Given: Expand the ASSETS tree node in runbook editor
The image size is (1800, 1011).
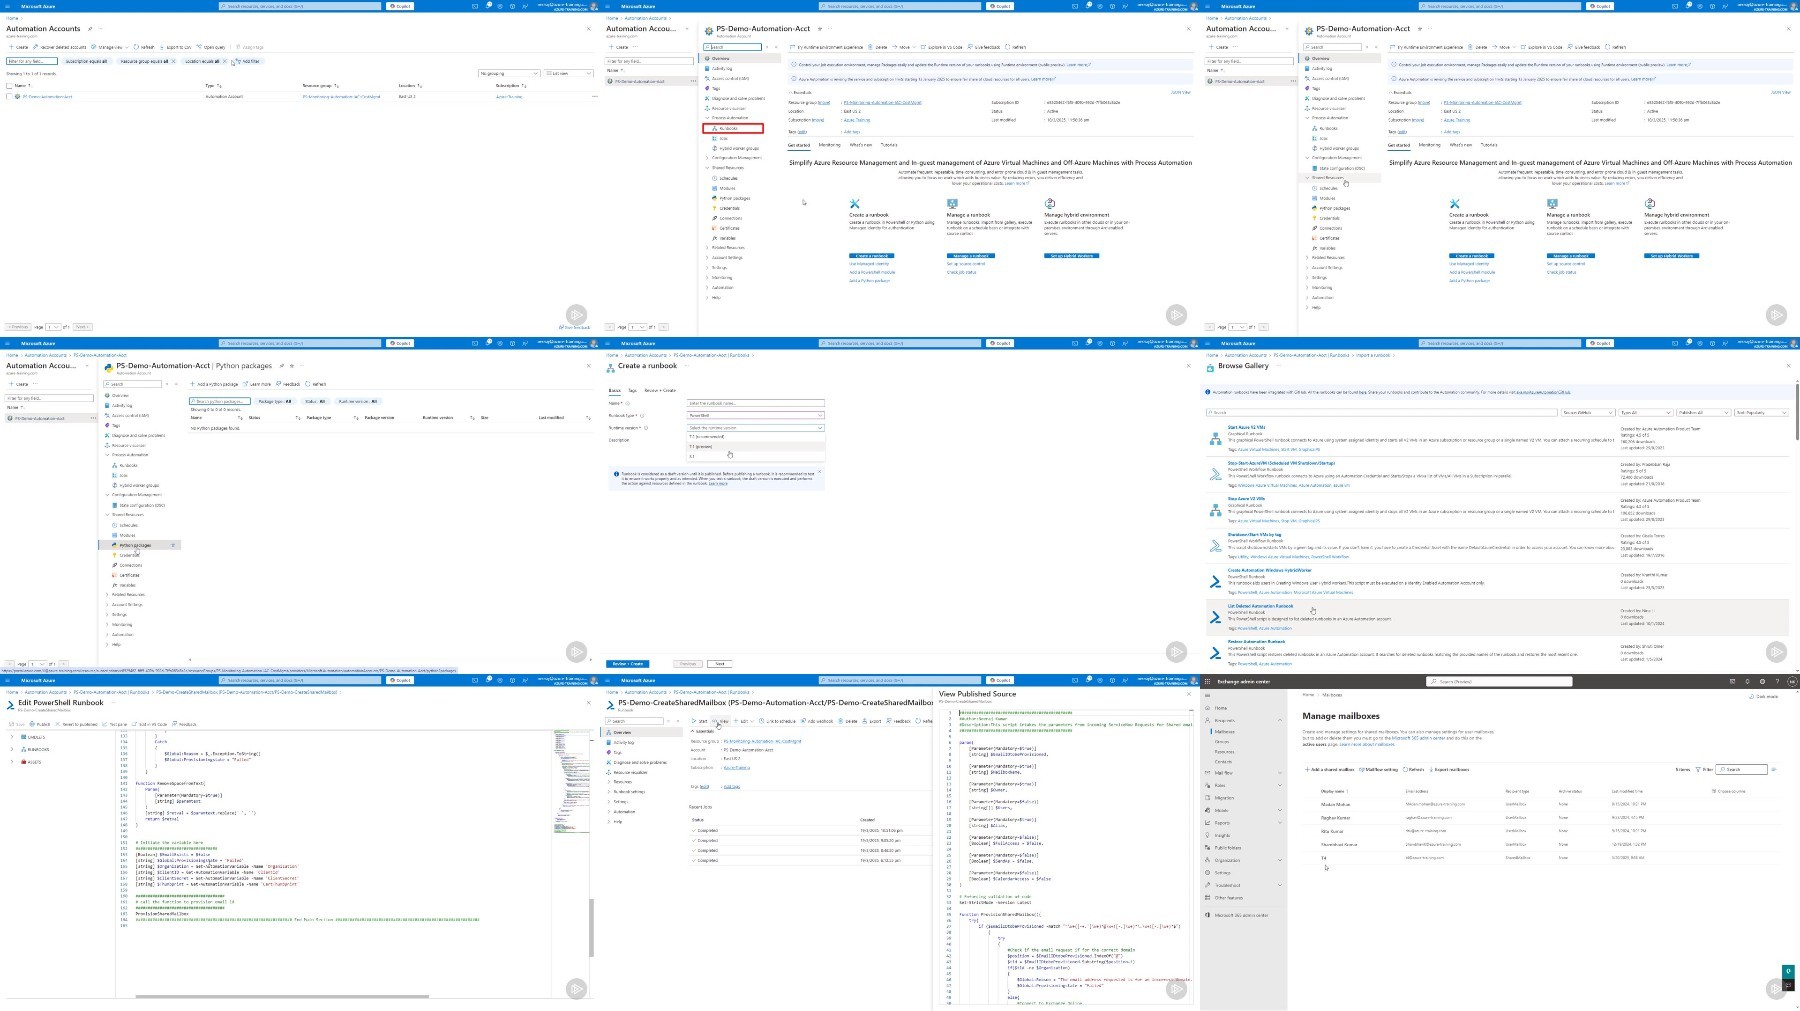Looking at the screenshot, I should coord(12,762).
